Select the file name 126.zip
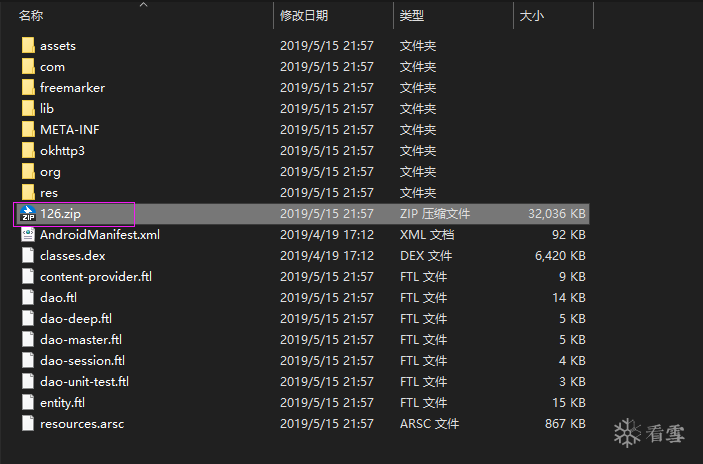Viewport: 703px width, 464px height. (61, 214)
